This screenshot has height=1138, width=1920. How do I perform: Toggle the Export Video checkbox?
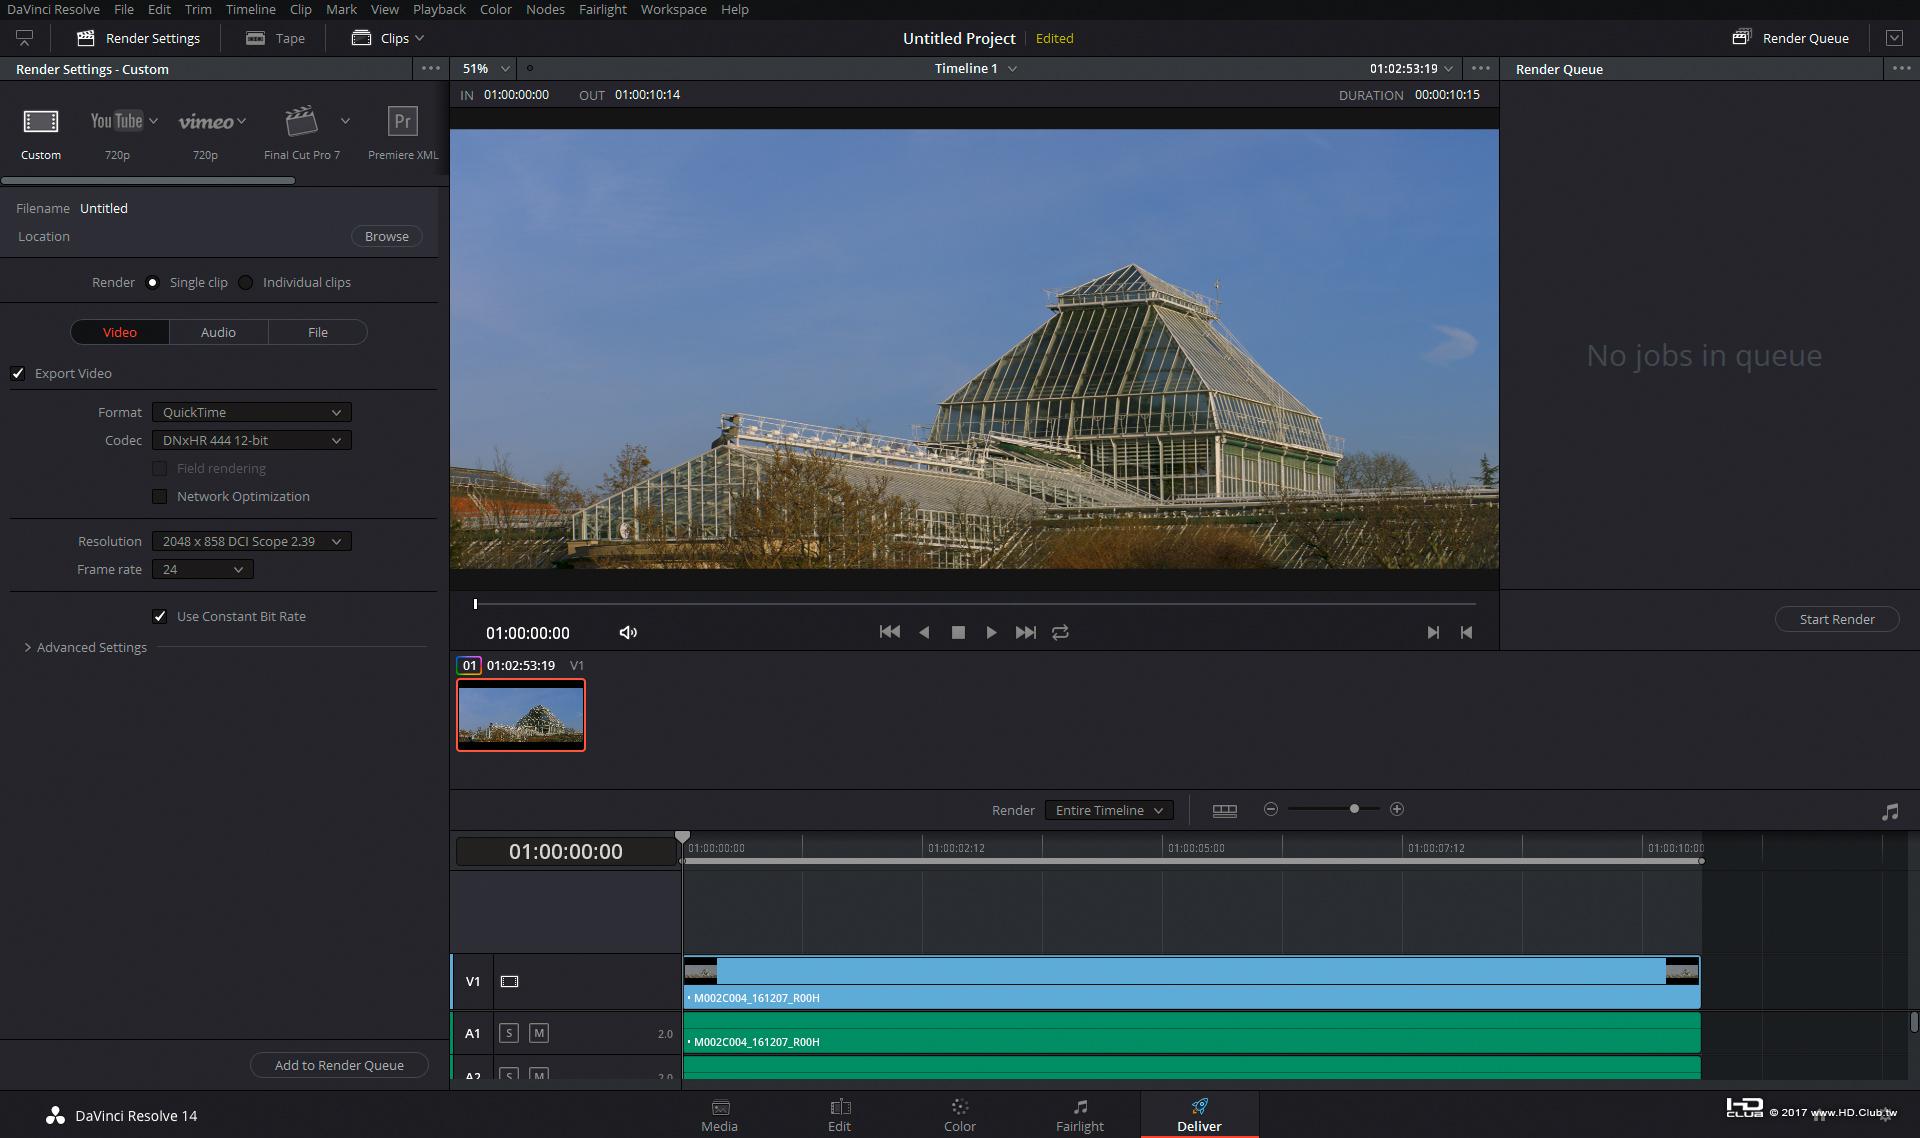click(x=18, y=373)
